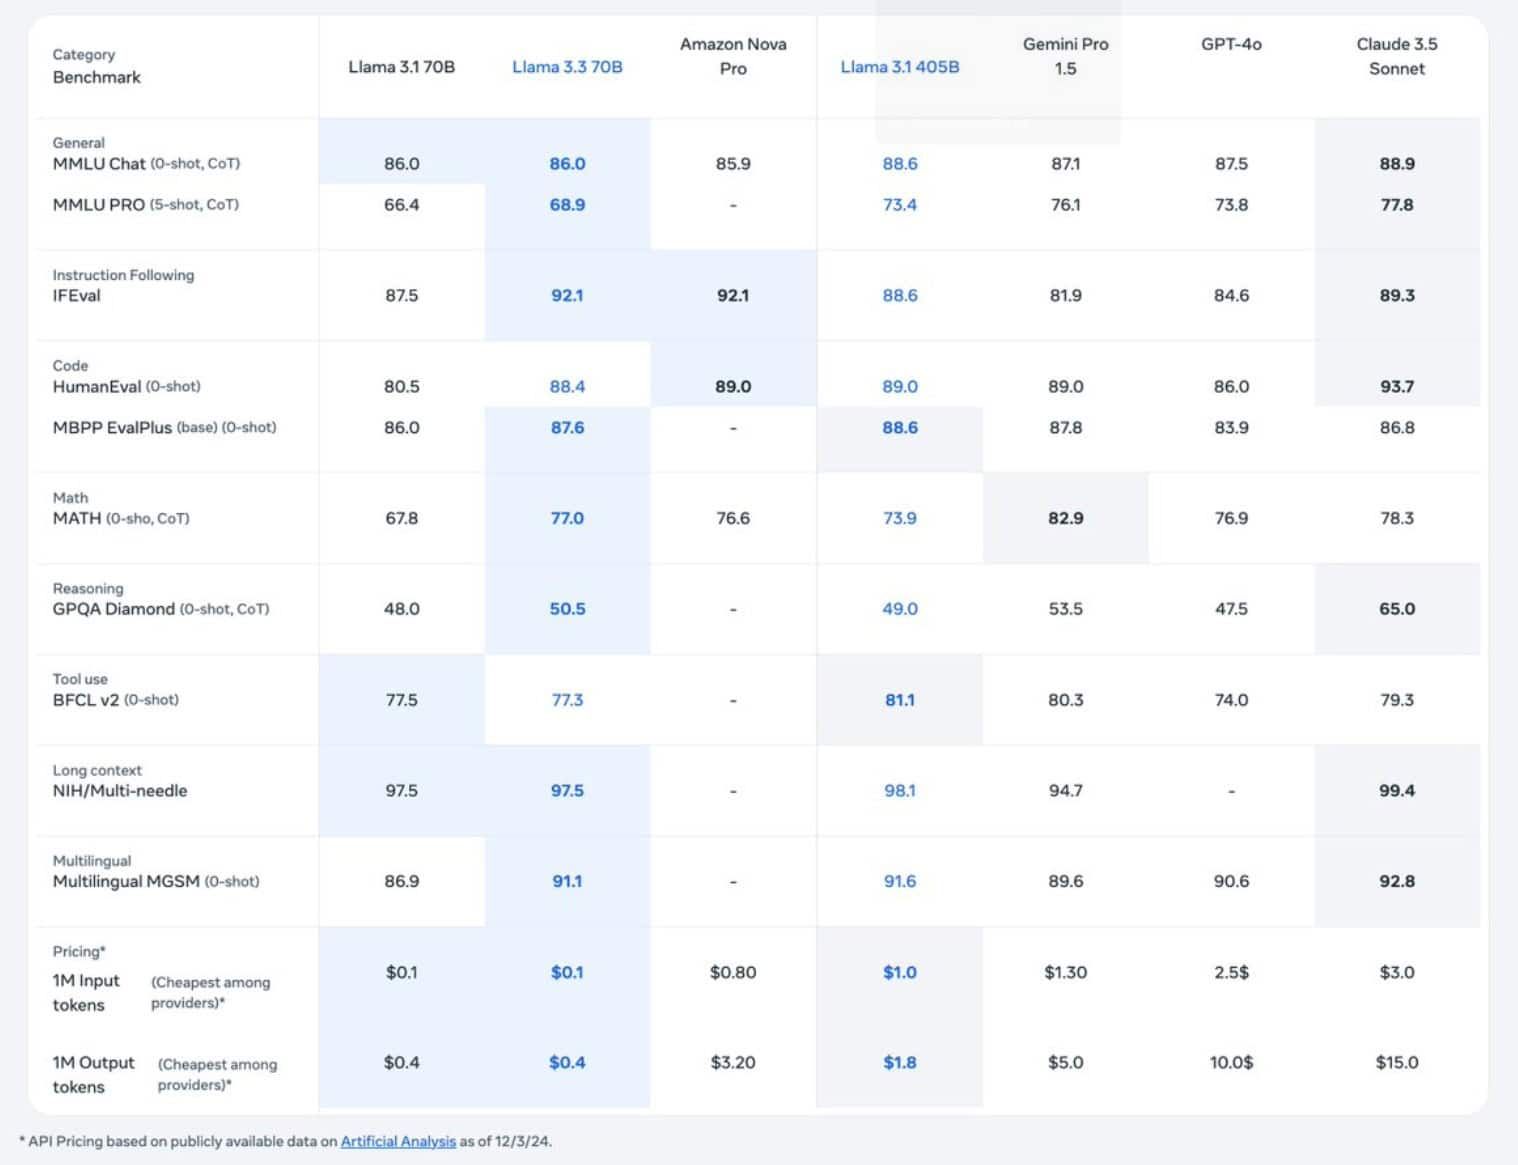
Task: Click Gemini Pro 1.5's MATH score 82.9
Action: point(1065,518)
